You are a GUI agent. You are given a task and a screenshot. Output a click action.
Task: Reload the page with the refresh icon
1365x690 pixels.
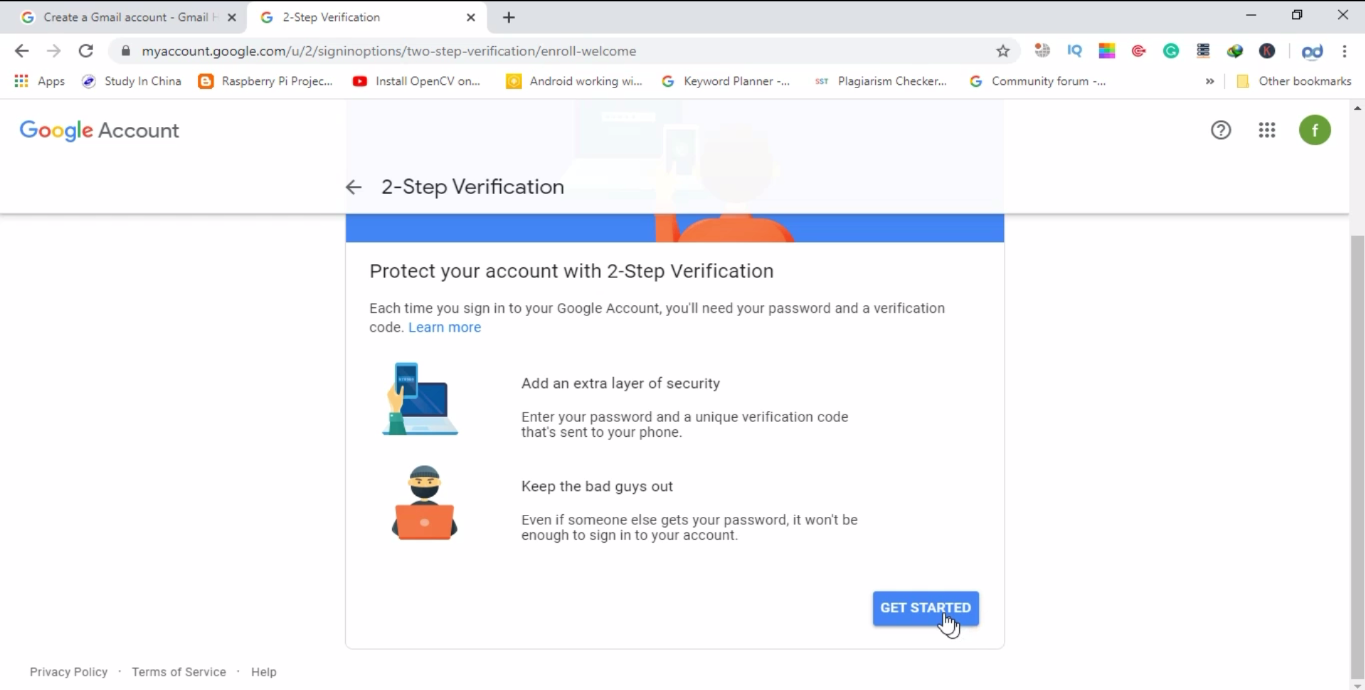coord(86,51)
